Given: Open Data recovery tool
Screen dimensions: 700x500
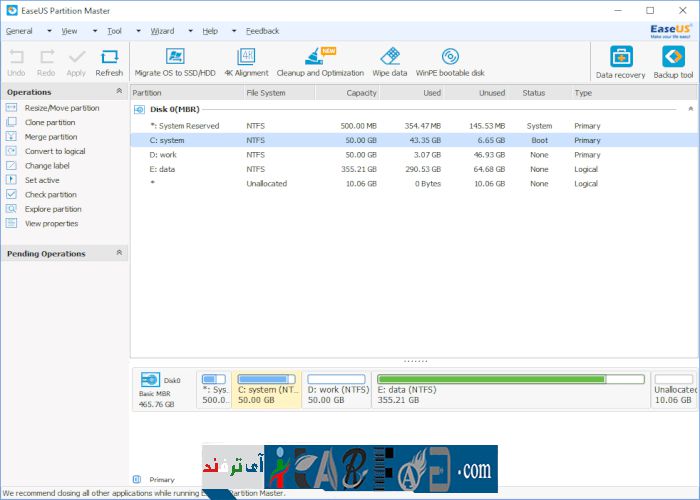Looking at the screenshot, I should [620, 59].
